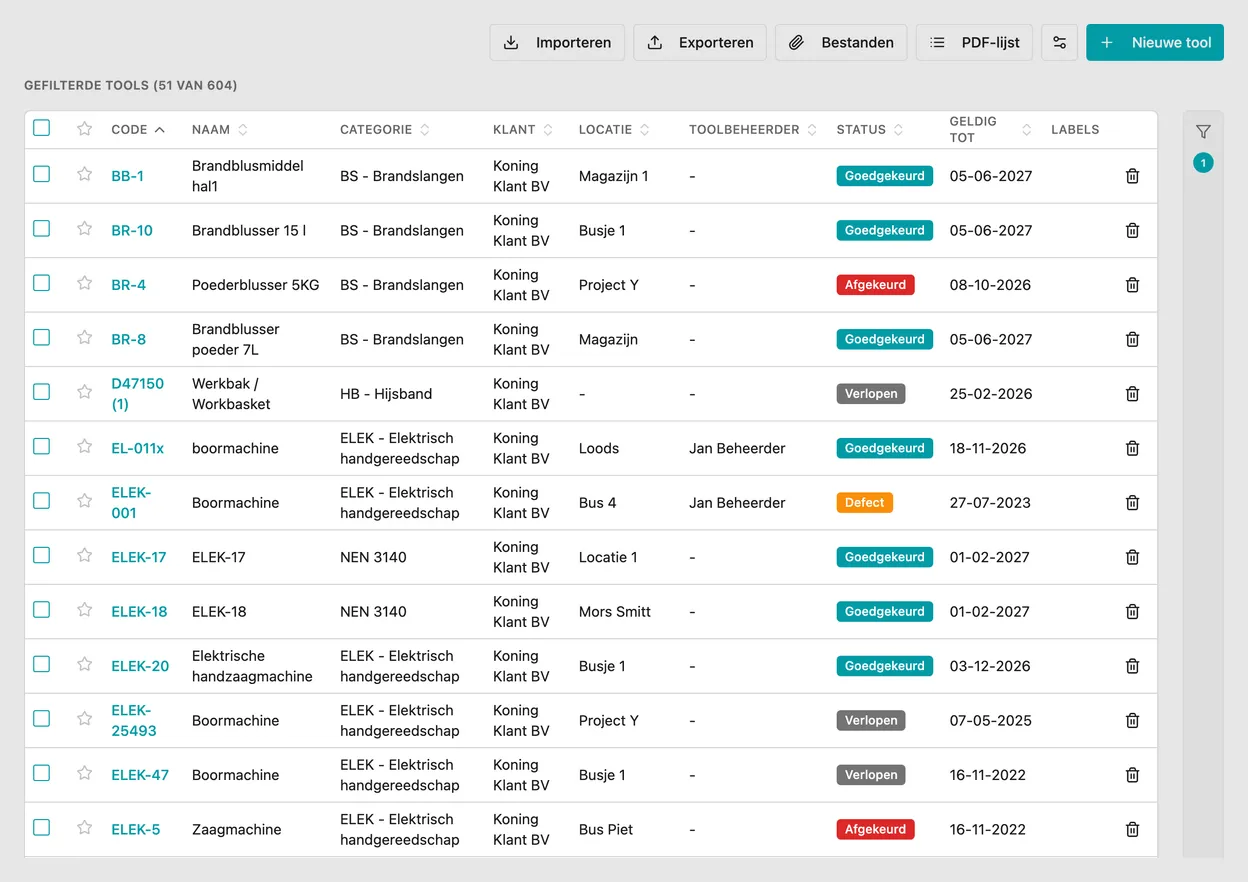Select ELEK-5 row checkbox
Image resolution: width=1248 pixels, height=882 pixels.
tap(41, 827)
